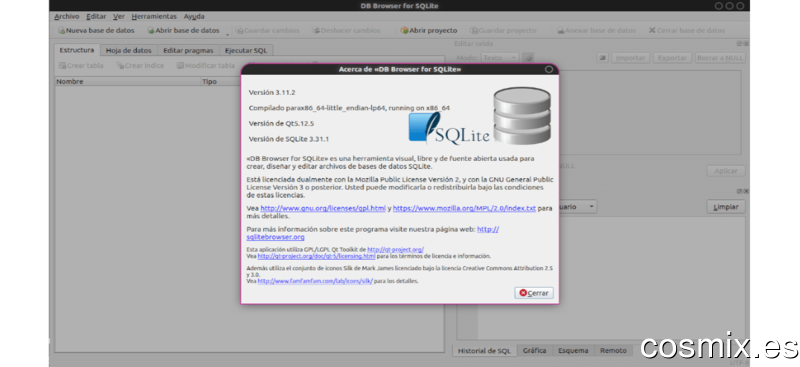This screenshot has width=800, height=367.
Task: Switch to the Ejecutar SQL tab
Action: (x=246, y=51)
